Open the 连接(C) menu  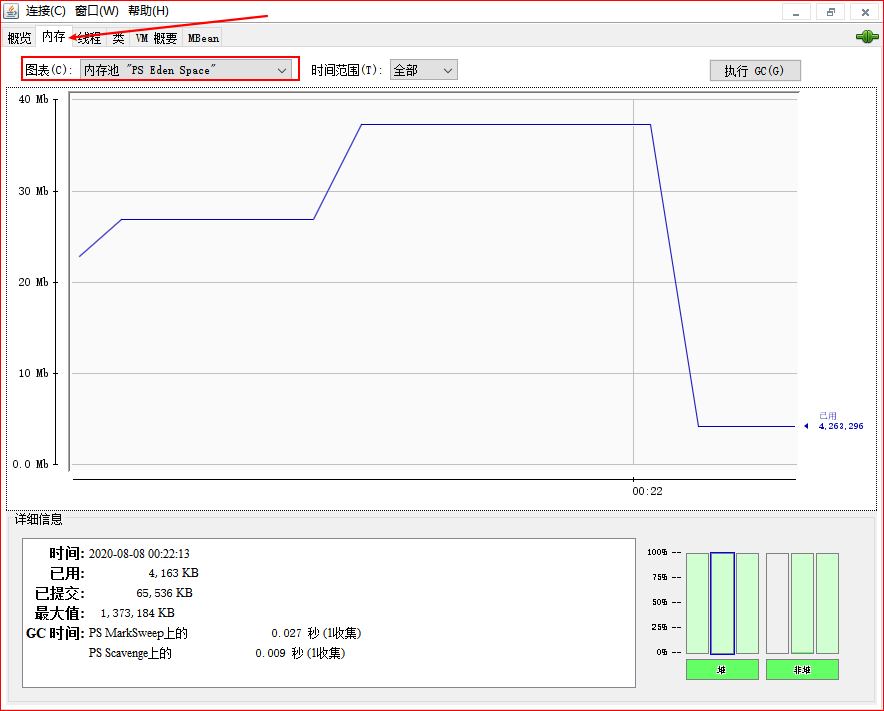(46, 11)
